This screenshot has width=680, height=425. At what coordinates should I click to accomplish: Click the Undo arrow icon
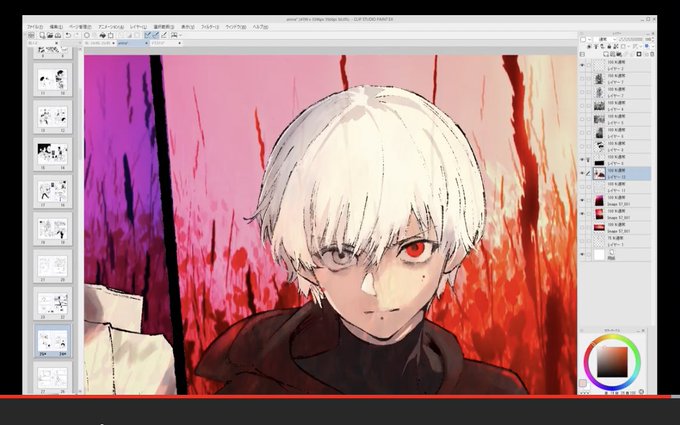[x=68, y=36]
